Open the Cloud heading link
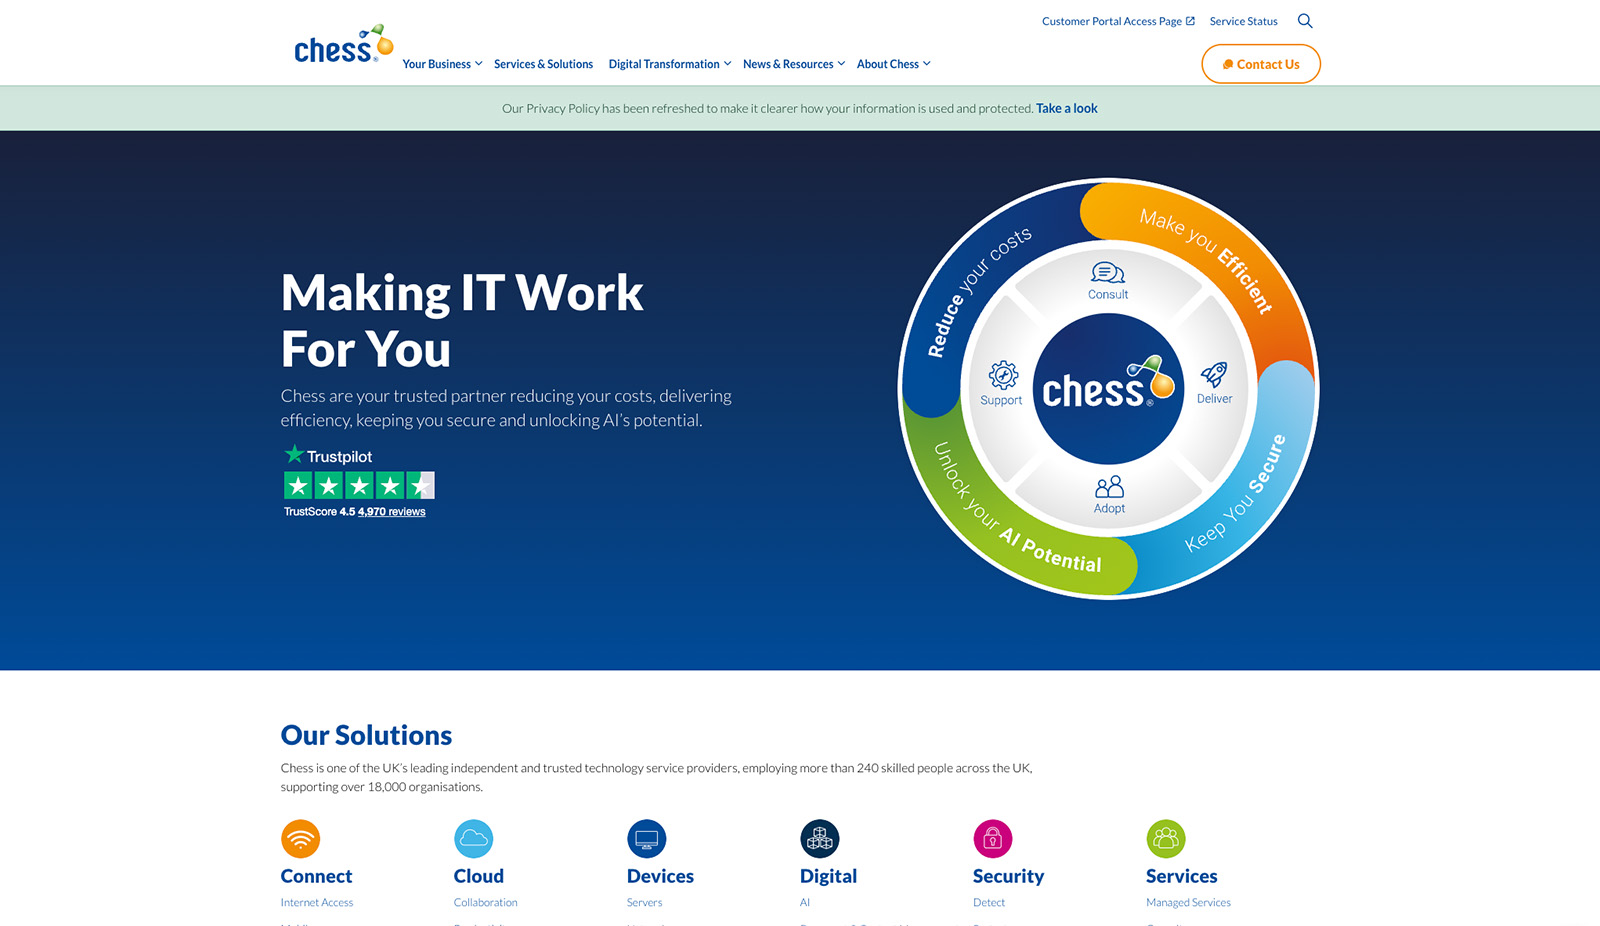The image size is (1600, 926). pos(478,876)
